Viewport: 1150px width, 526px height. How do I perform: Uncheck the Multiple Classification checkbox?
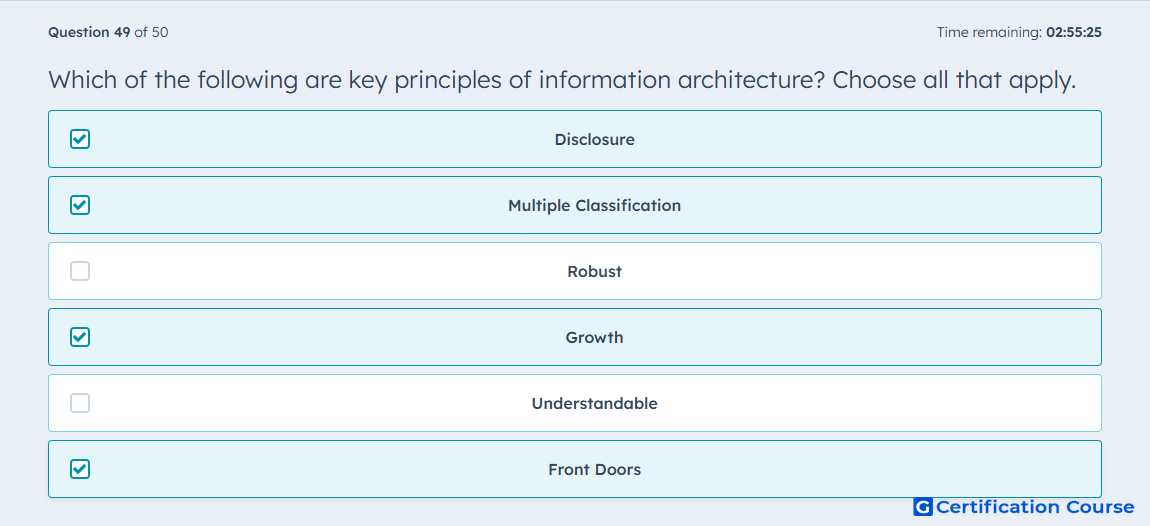click(x=80, y=205)
